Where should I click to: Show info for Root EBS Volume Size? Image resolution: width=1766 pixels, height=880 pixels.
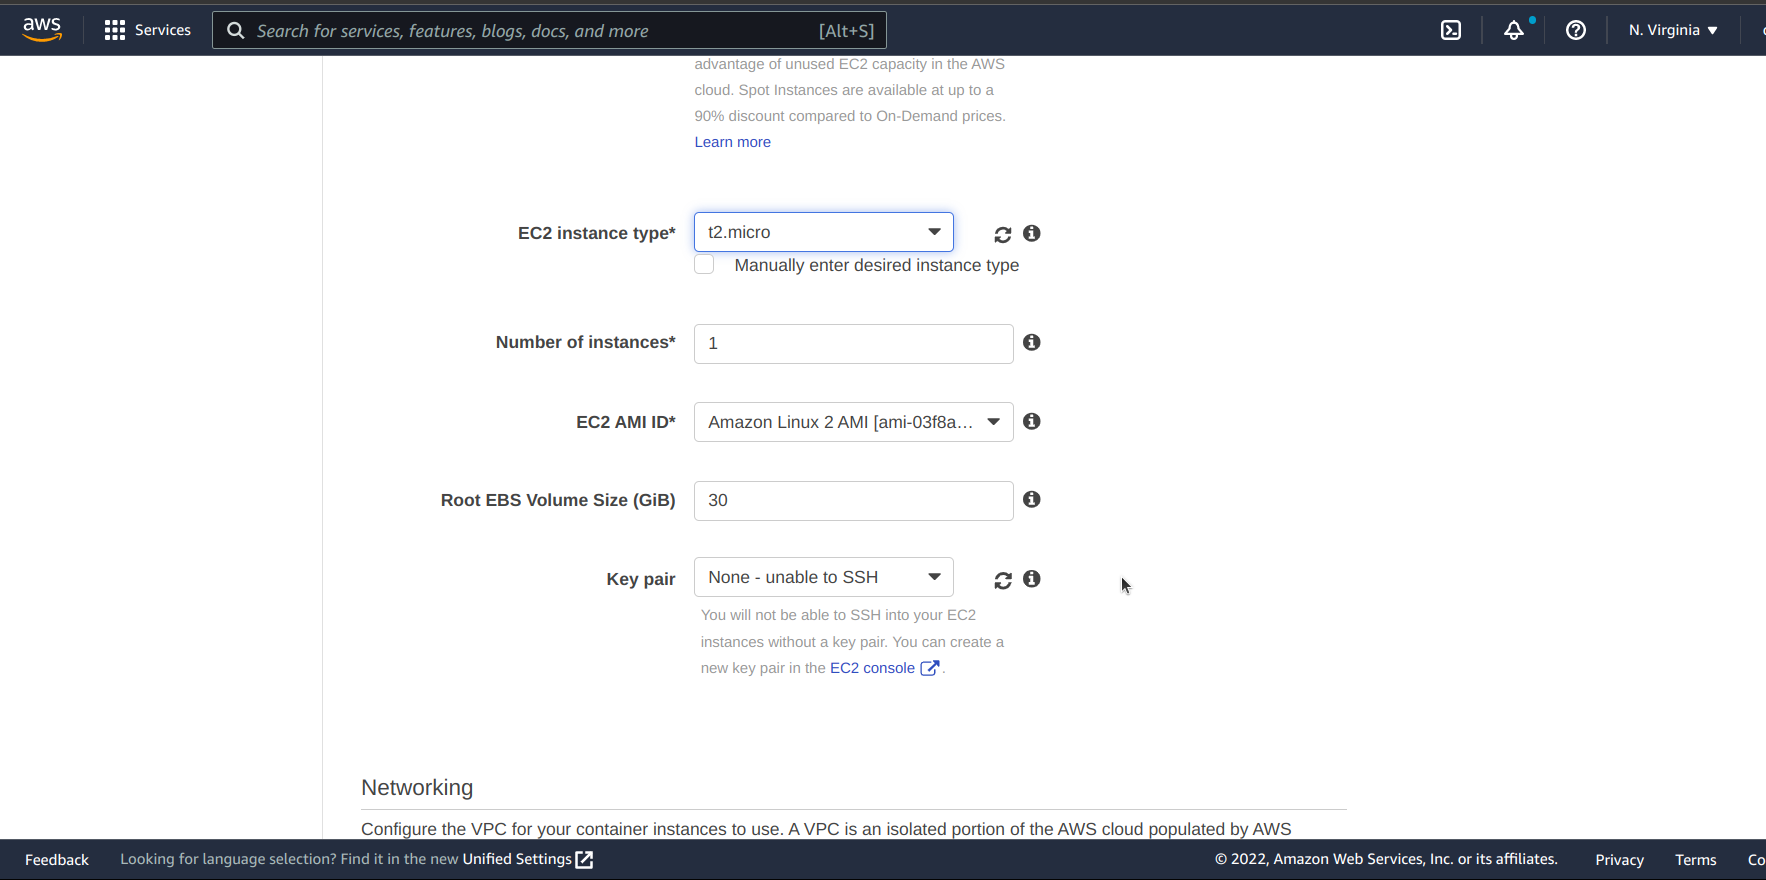(1032, 499)
